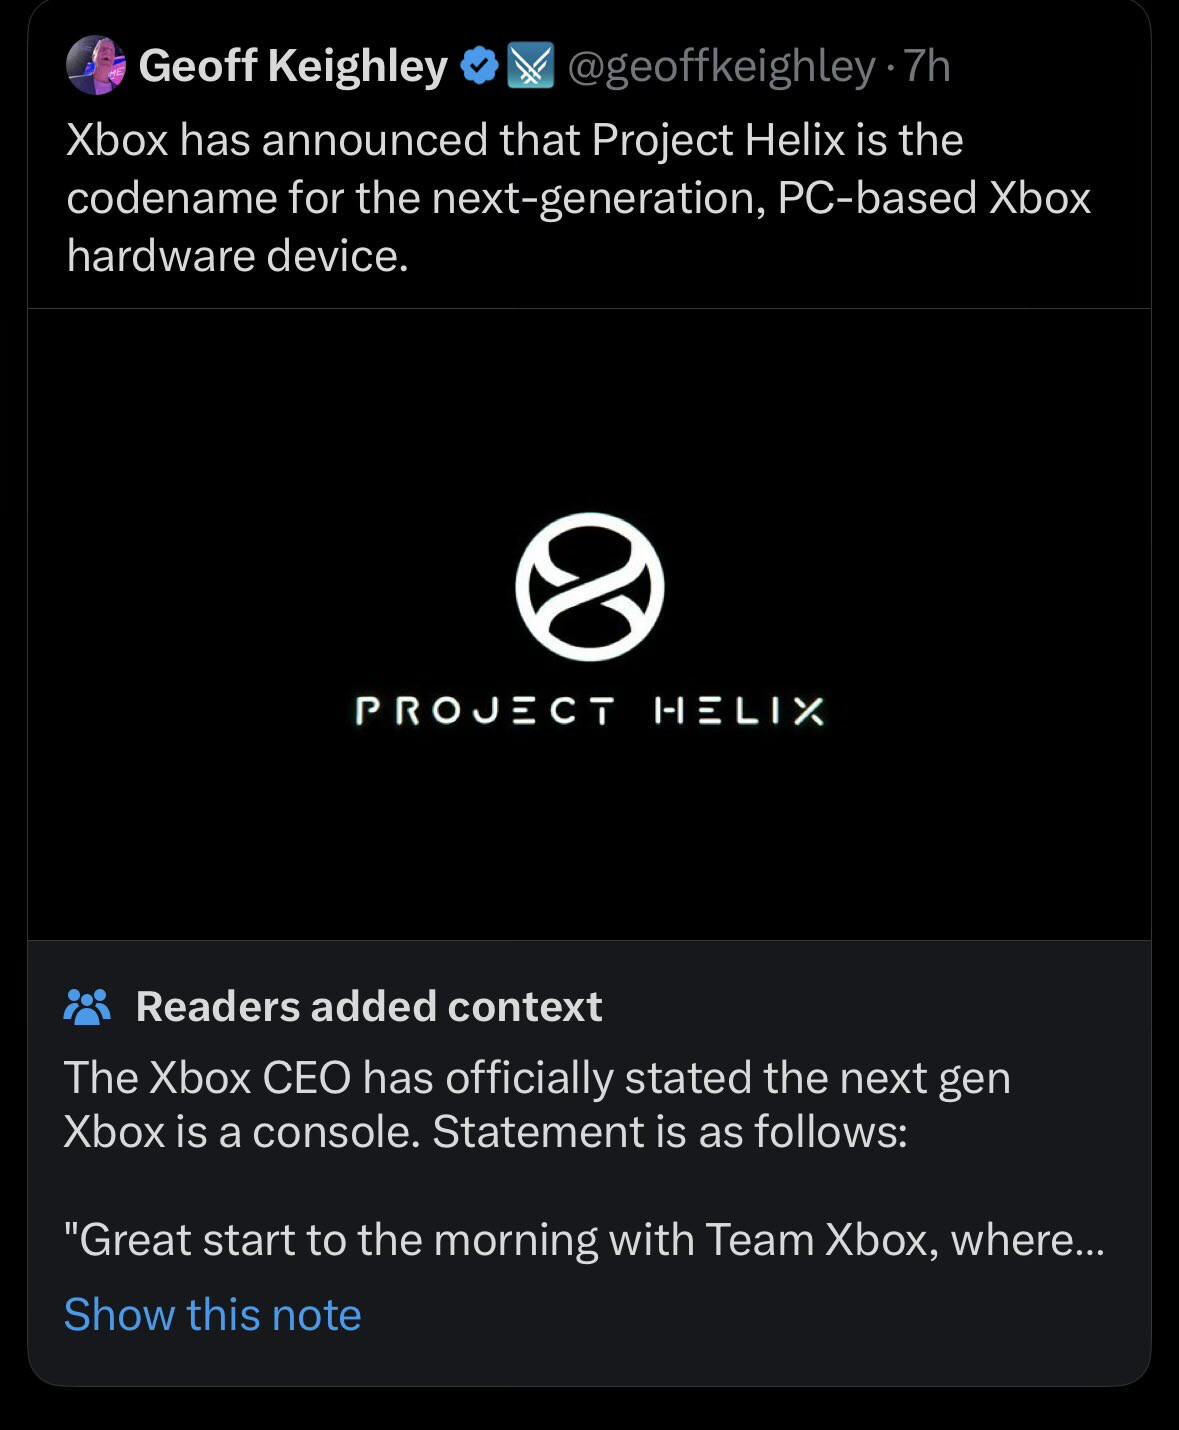This screenshot has width=1179, height=1430.
Task: Select the tweet text about Project Helix codename
Action: pyautogui.click(x=579, y=198)
